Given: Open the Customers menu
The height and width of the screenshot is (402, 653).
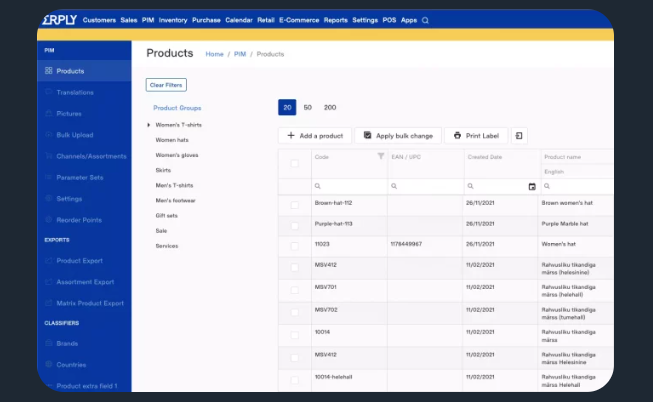Looking at the screenshot, I should (x=99, y=20).
